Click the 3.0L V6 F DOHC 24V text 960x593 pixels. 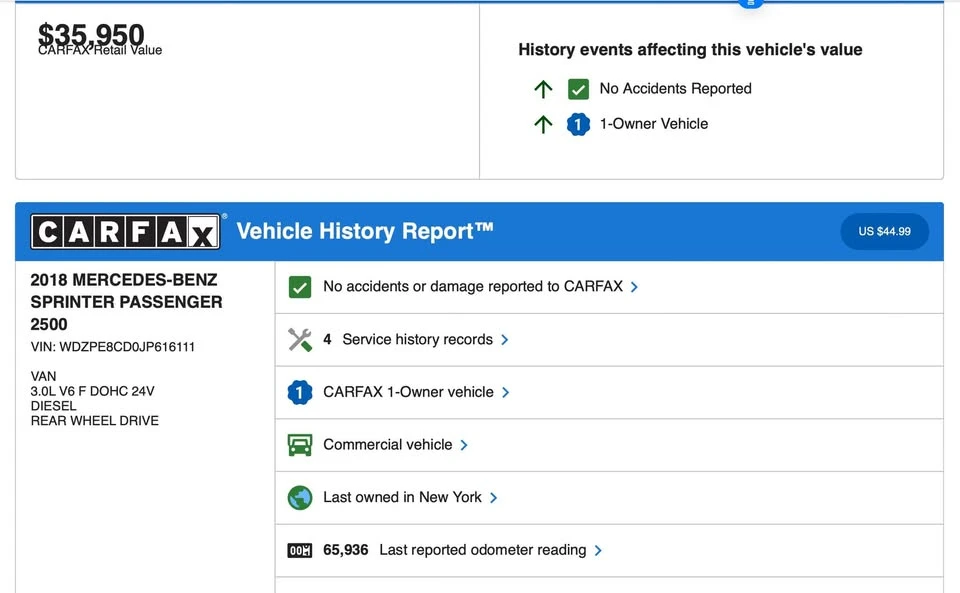[x=92, y=391]
